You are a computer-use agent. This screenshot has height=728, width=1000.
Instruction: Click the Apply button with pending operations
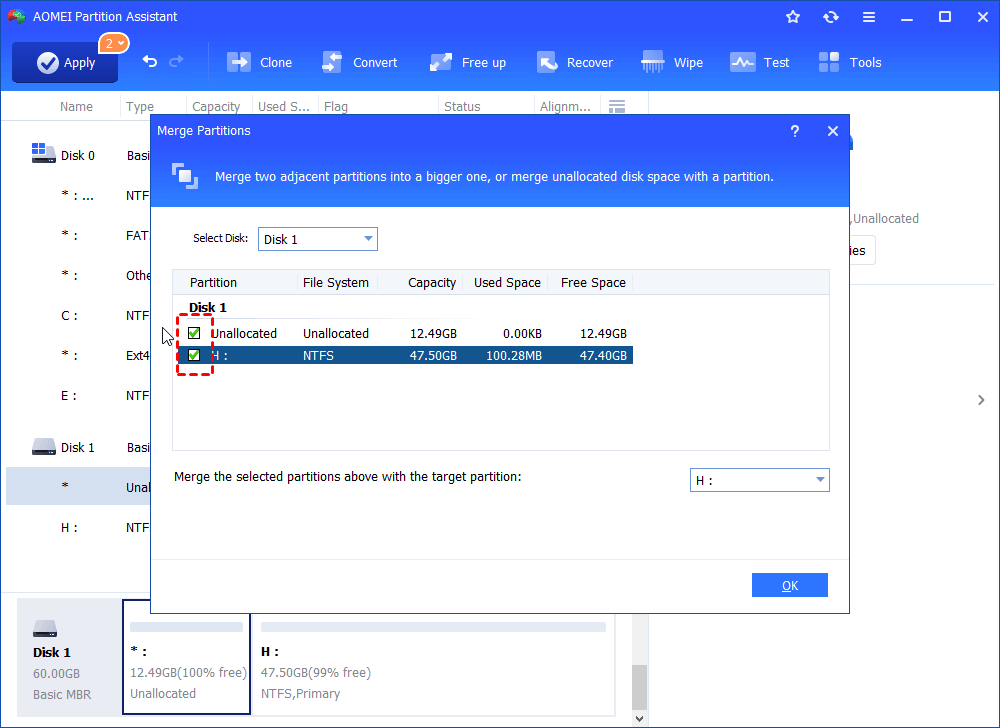(65, 62)
